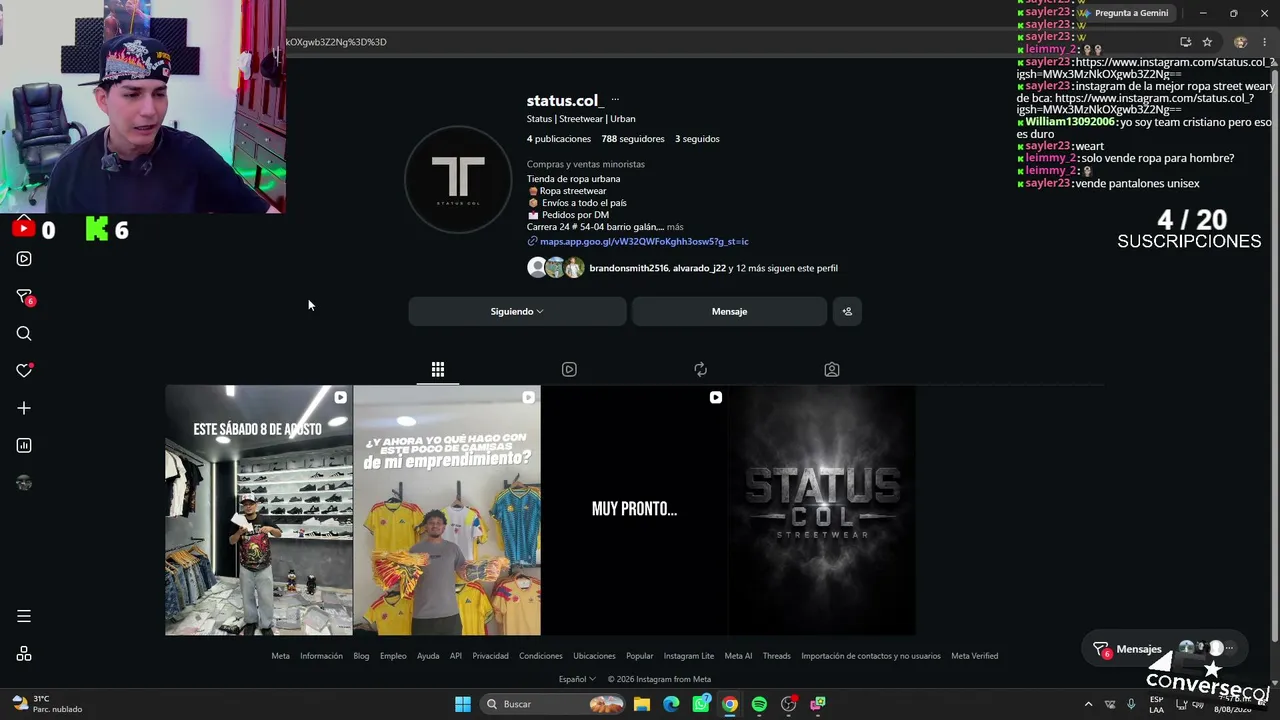This screenshot has height=720, width=1280.
Task: Create a new post with the plus icon
Action: [x=24, y=408]
